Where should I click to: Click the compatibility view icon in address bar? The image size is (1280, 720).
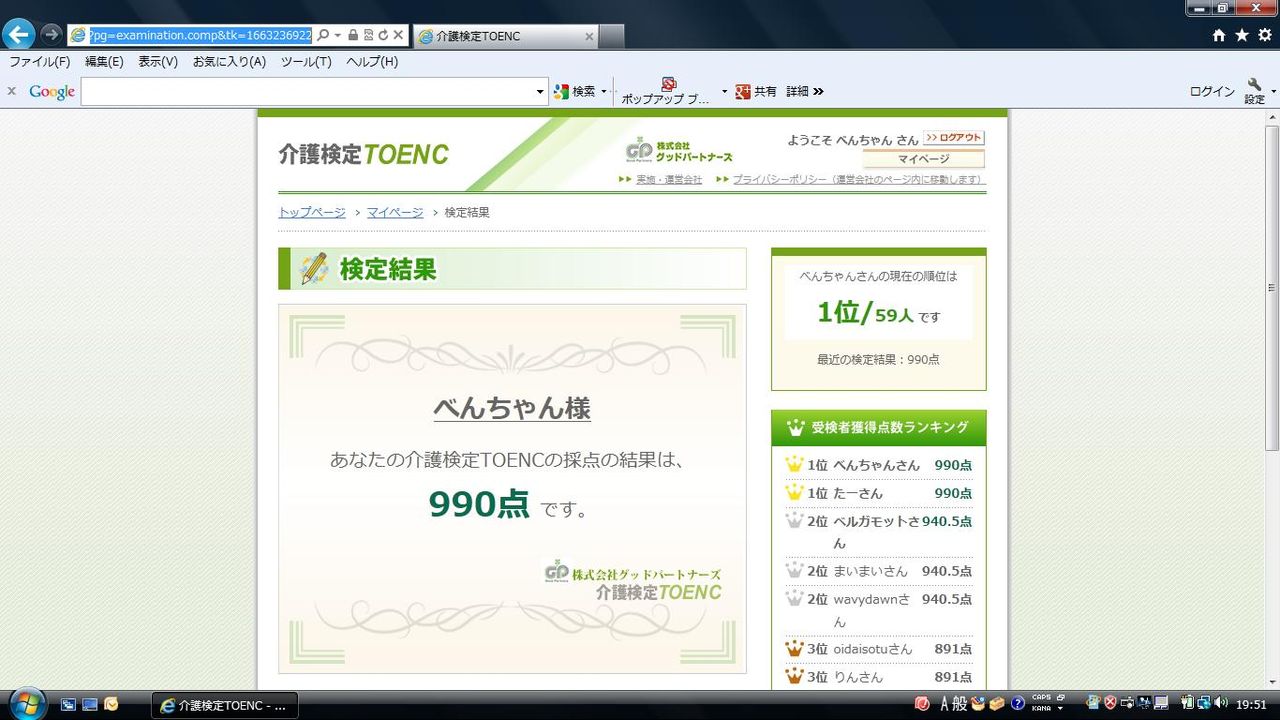click(368, 35)
